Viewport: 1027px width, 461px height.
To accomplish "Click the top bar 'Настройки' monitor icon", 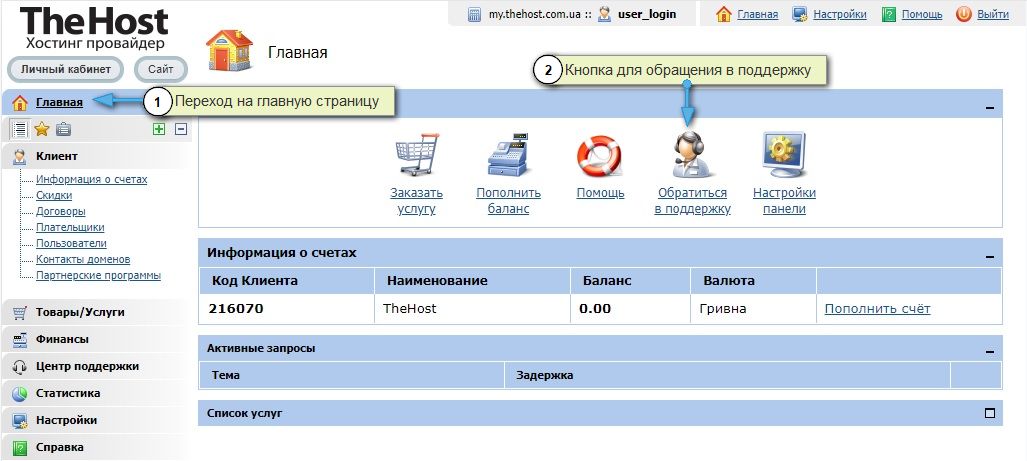I will tap(800, 14).
